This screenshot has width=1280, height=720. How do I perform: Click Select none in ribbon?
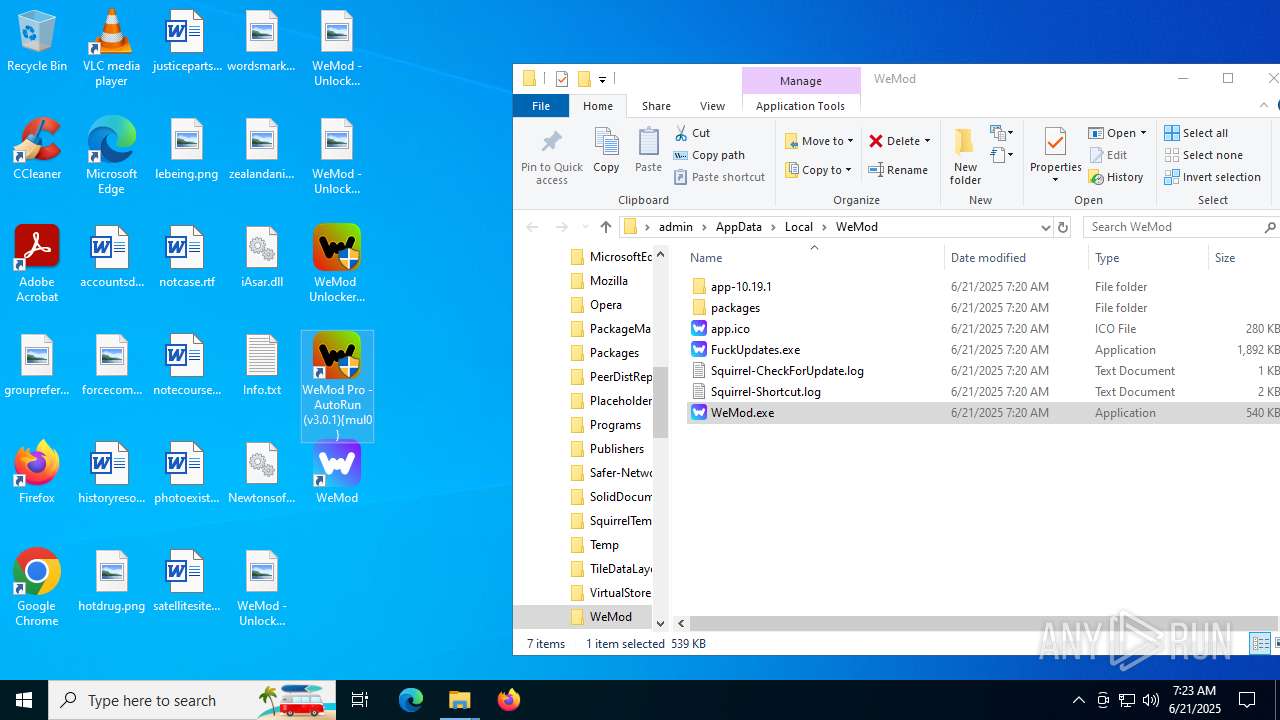click(1204, 155)
